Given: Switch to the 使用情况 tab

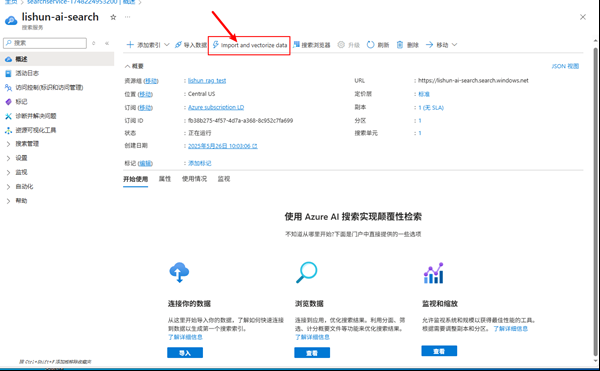Looking at the screenshot, I should 194,179.
